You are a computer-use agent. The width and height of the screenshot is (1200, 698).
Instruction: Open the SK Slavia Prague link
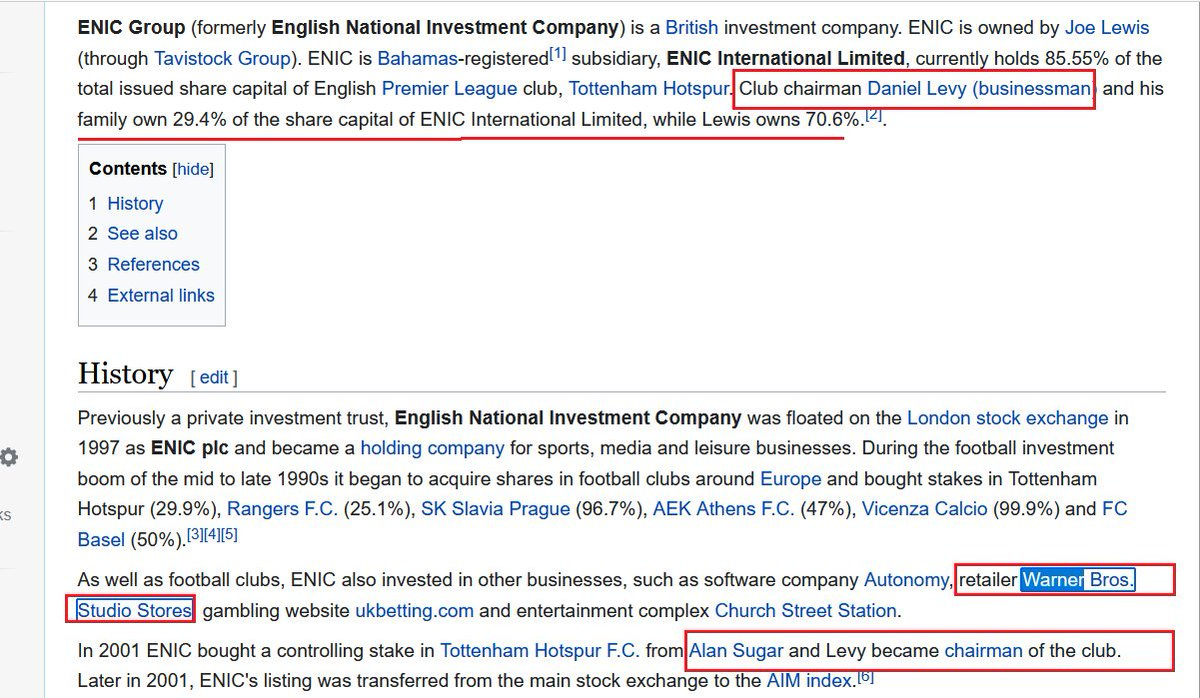point(495,509)
